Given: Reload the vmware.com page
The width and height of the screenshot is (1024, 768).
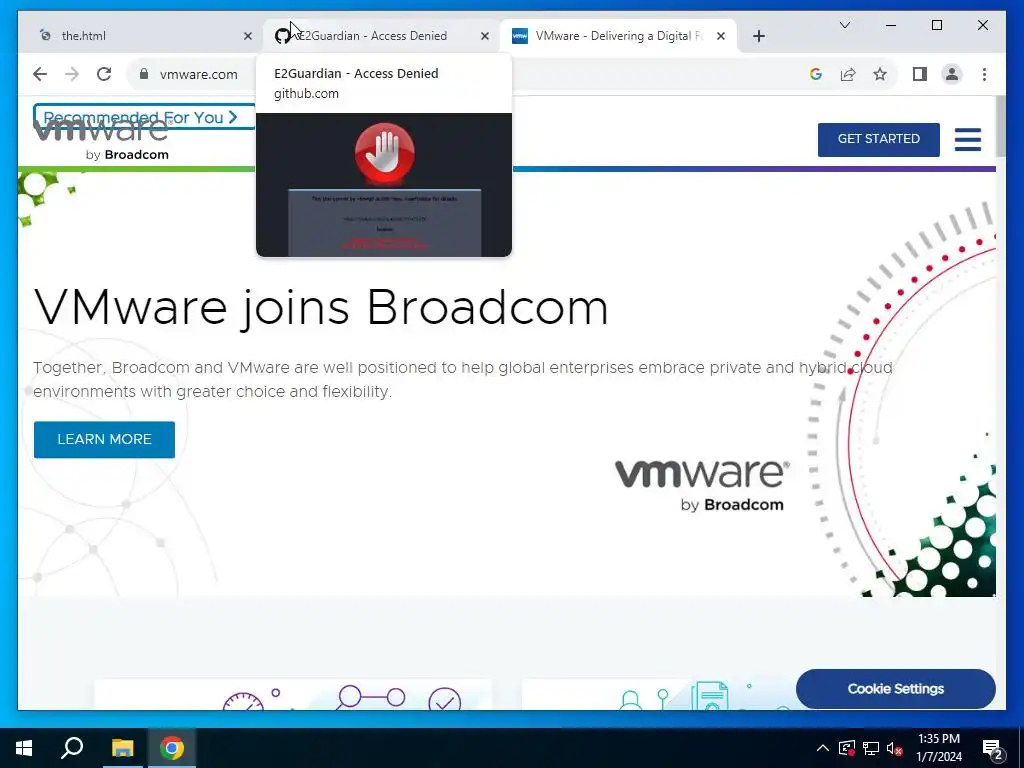Looking at the screenshot, I should (x=104, y=74).
